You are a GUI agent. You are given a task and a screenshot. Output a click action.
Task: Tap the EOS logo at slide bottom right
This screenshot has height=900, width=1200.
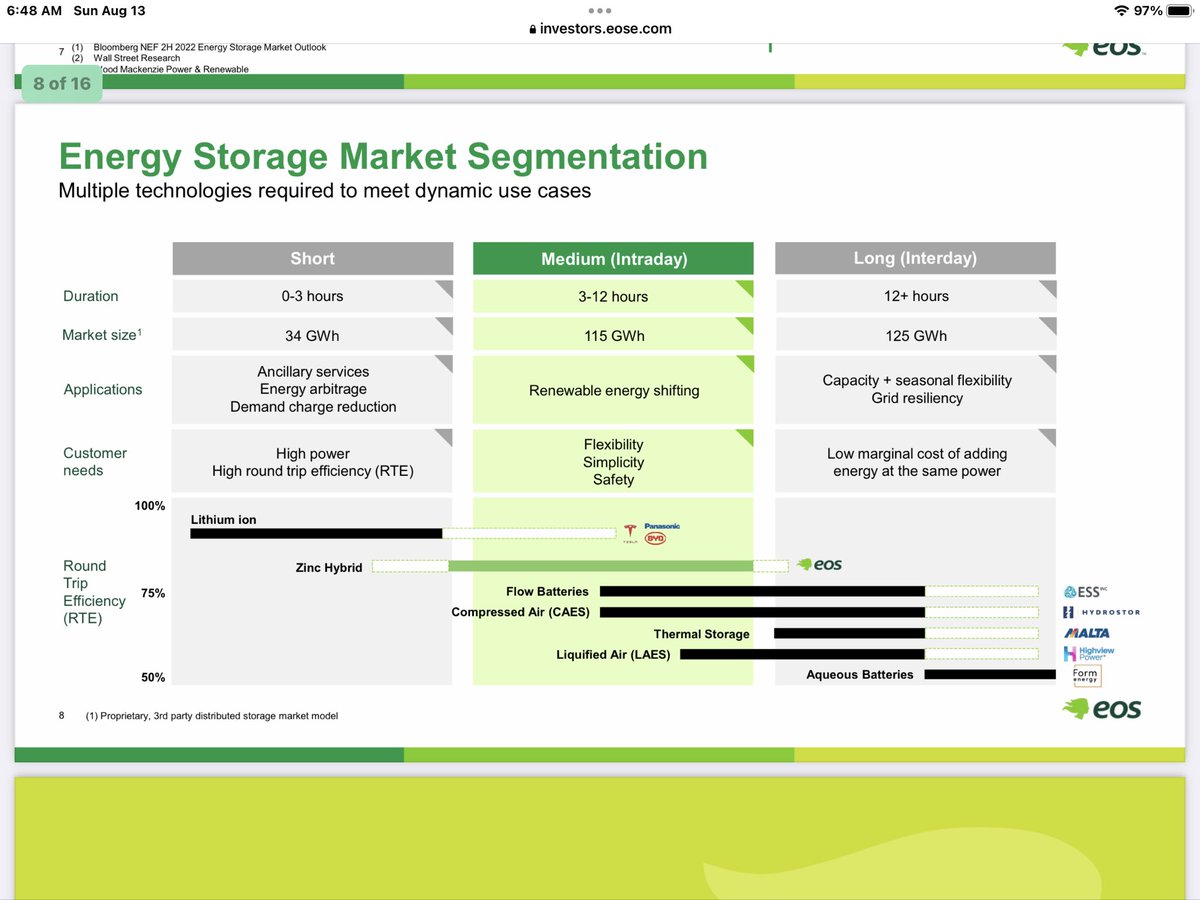tap(1101, 709)
